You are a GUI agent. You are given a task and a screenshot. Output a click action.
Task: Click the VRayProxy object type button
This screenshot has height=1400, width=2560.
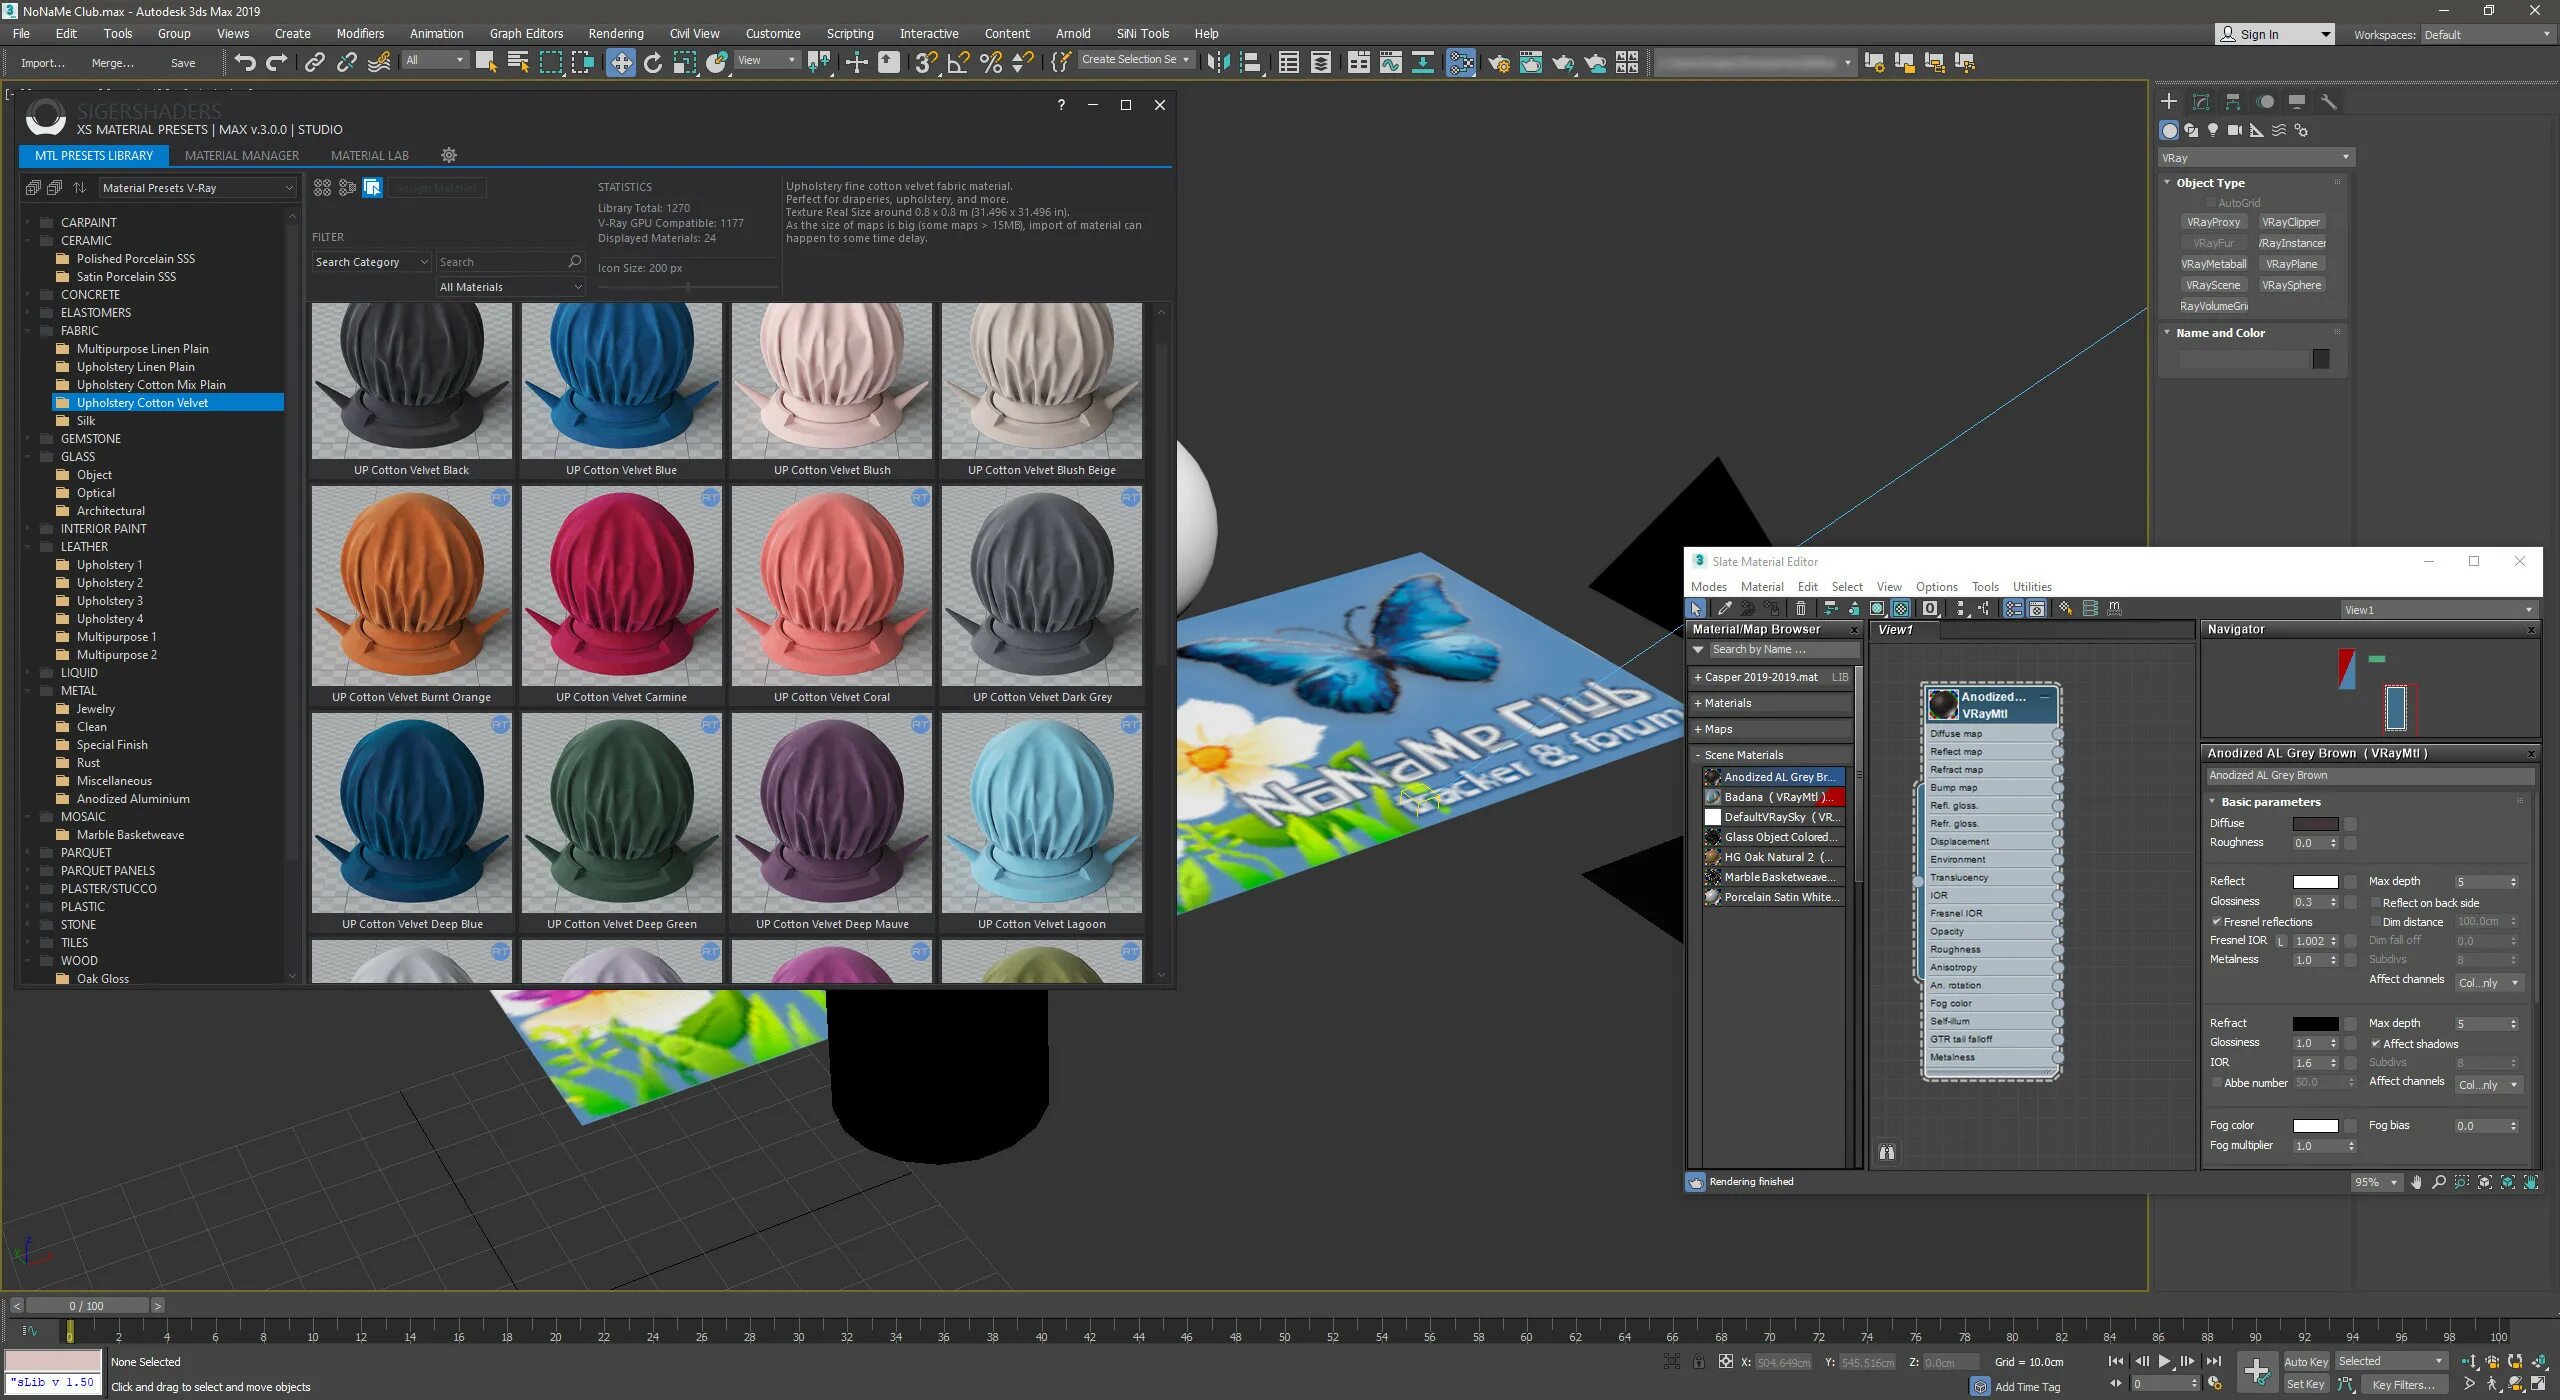pyautogui.click(x=2214, y=221)
